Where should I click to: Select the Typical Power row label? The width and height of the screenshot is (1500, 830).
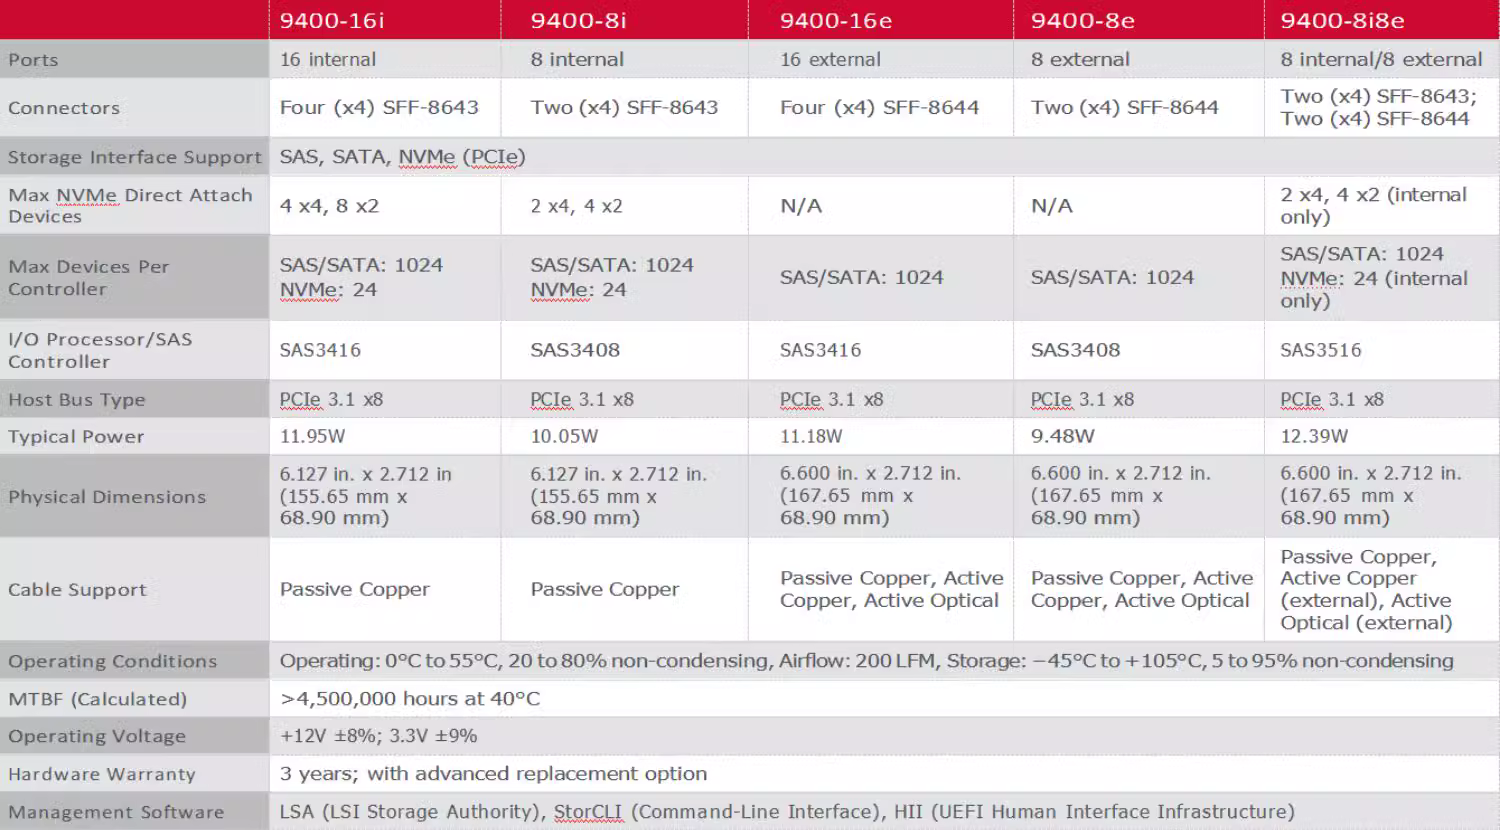click(x=76, y=437)
